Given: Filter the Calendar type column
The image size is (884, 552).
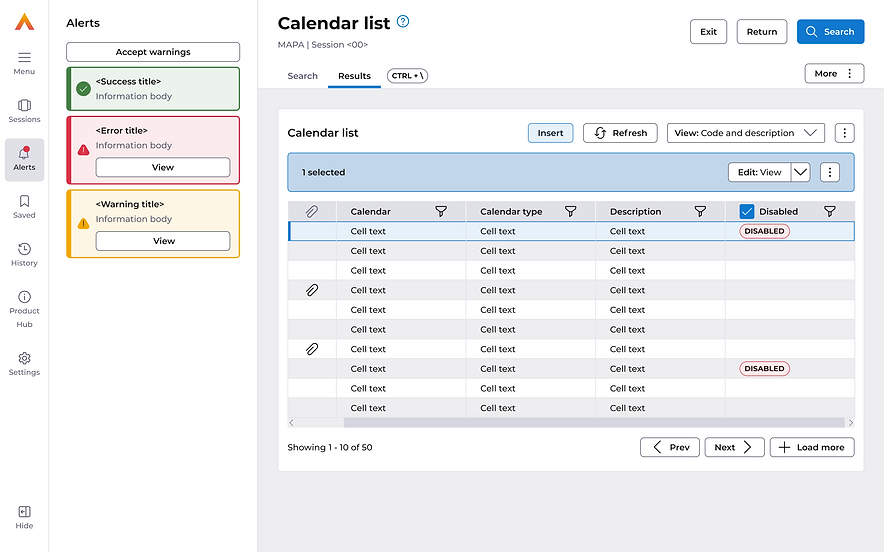Looking at the screenshot, I should [571, 211].
